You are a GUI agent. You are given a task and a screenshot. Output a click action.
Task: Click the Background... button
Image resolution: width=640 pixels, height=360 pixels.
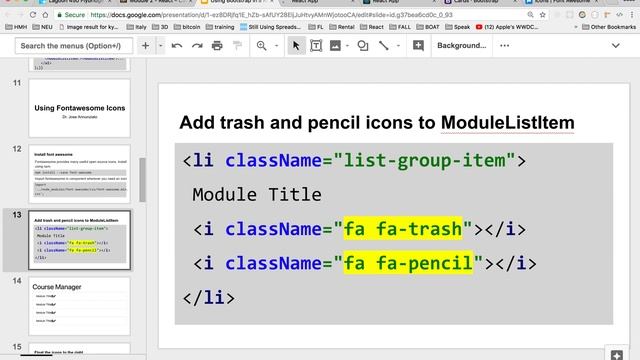pyautogui.click(x=462, y=45)
